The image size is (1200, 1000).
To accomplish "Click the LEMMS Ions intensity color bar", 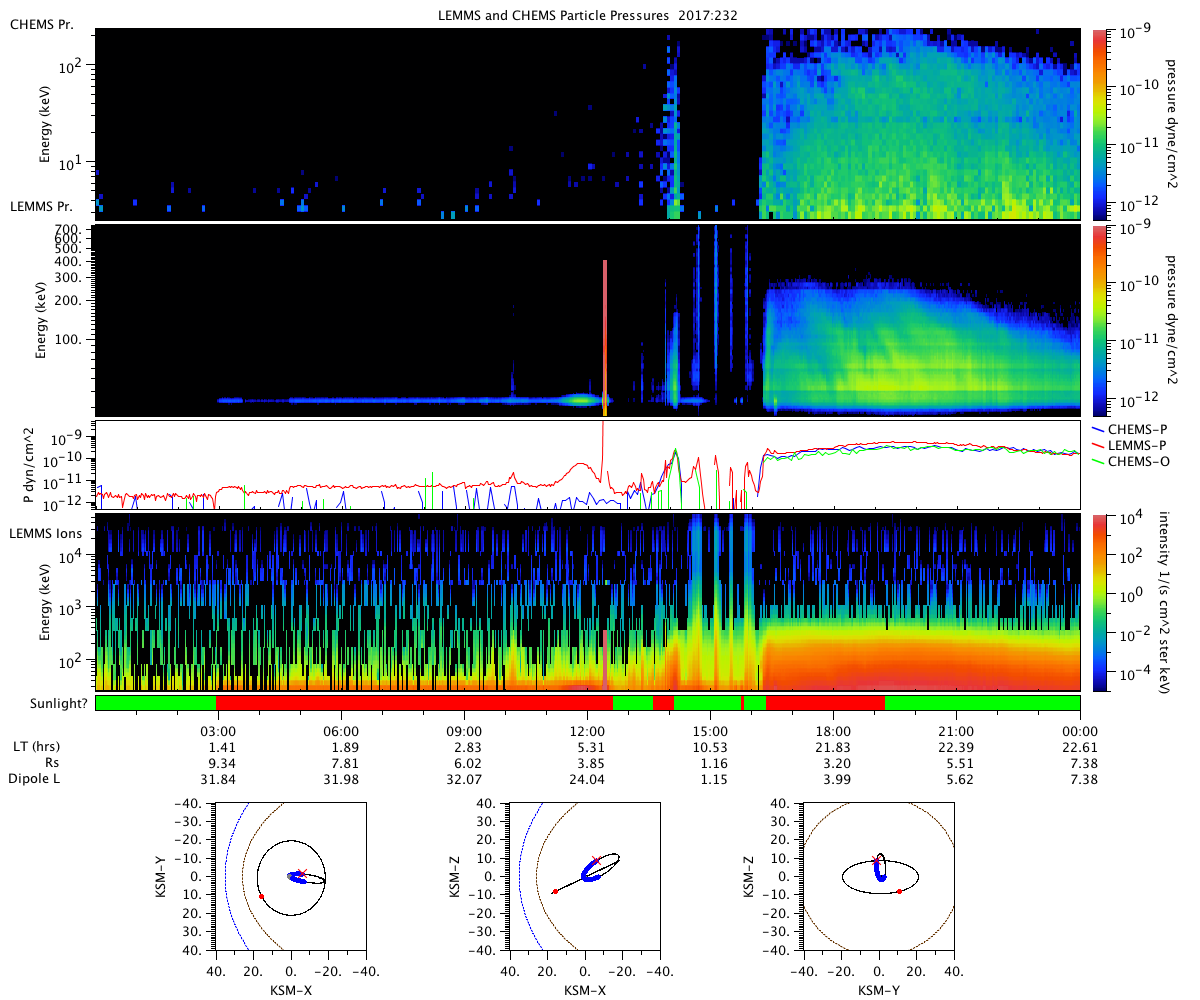I will click(1099, 603).
